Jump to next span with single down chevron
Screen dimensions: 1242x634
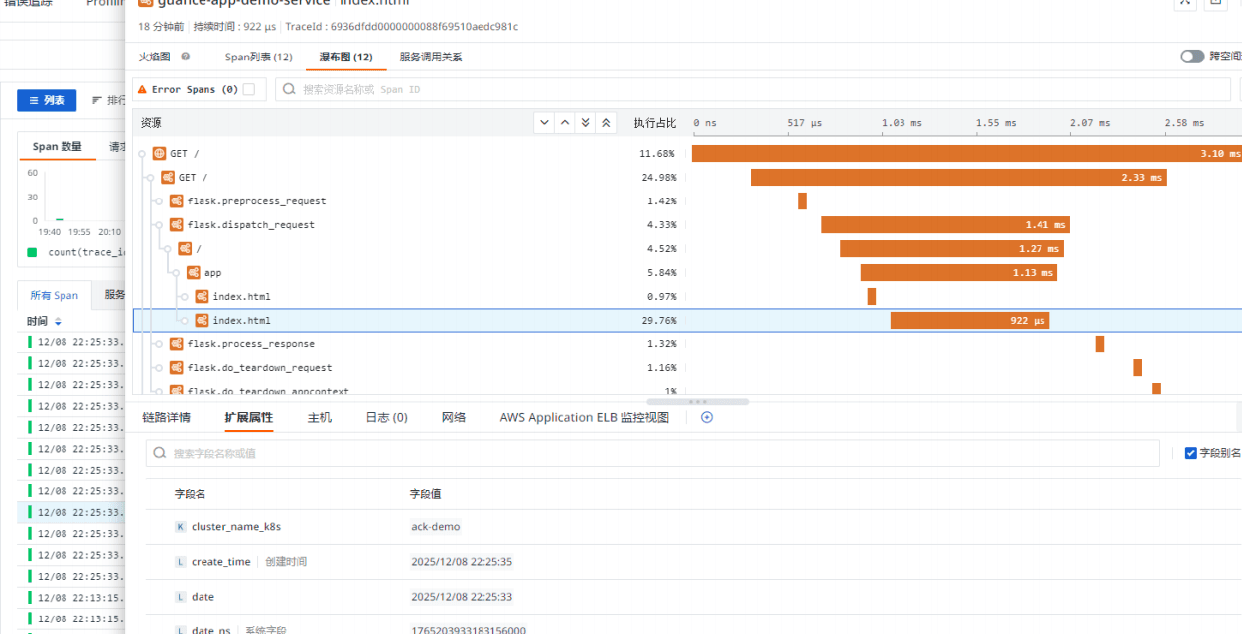(x=544, y=123)
